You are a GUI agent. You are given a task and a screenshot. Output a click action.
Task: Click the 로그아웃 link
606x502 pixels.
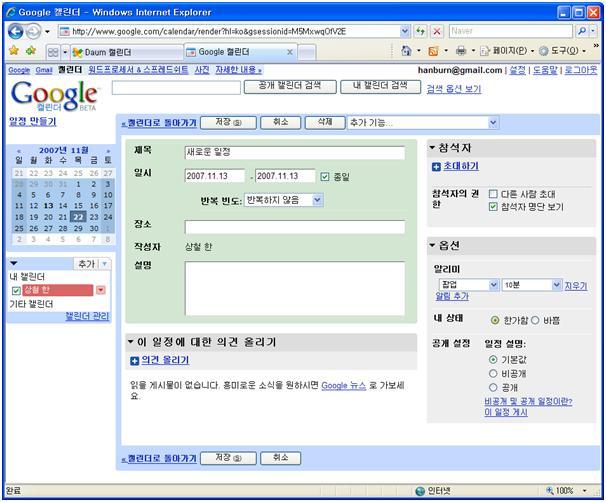(x=580, y=70)
